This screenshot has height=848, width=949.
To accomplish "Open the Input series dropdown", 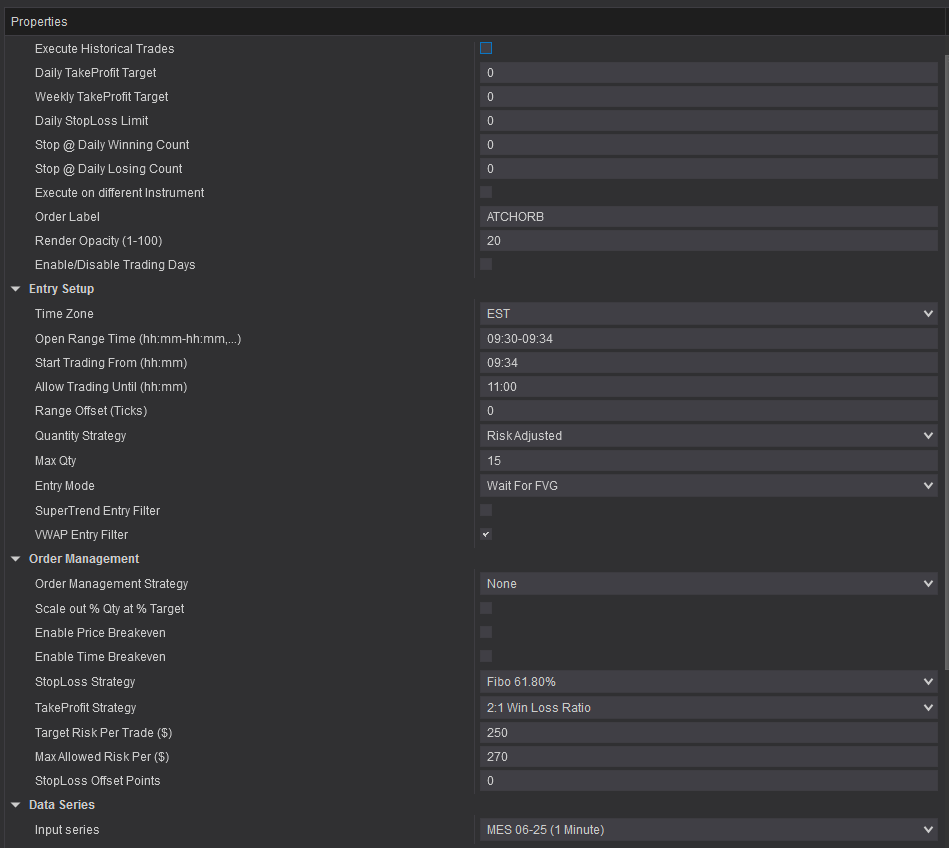I will point(709,830).
